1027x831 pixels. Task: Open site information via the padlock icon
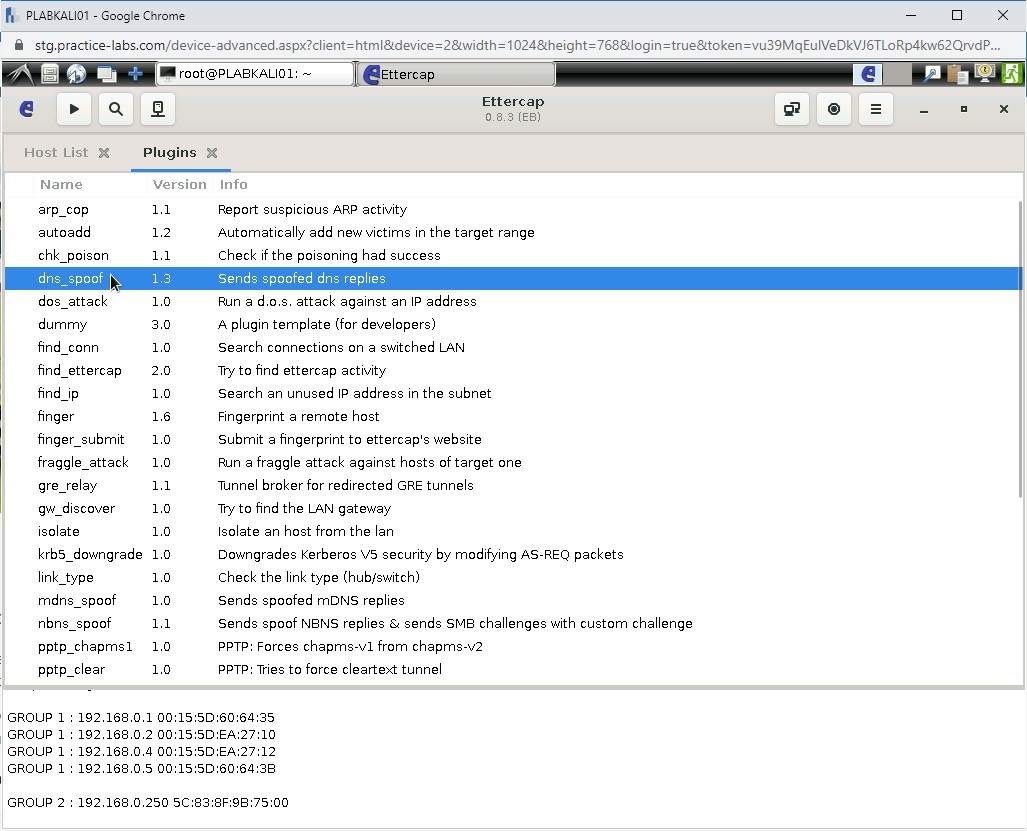(19, 45)
